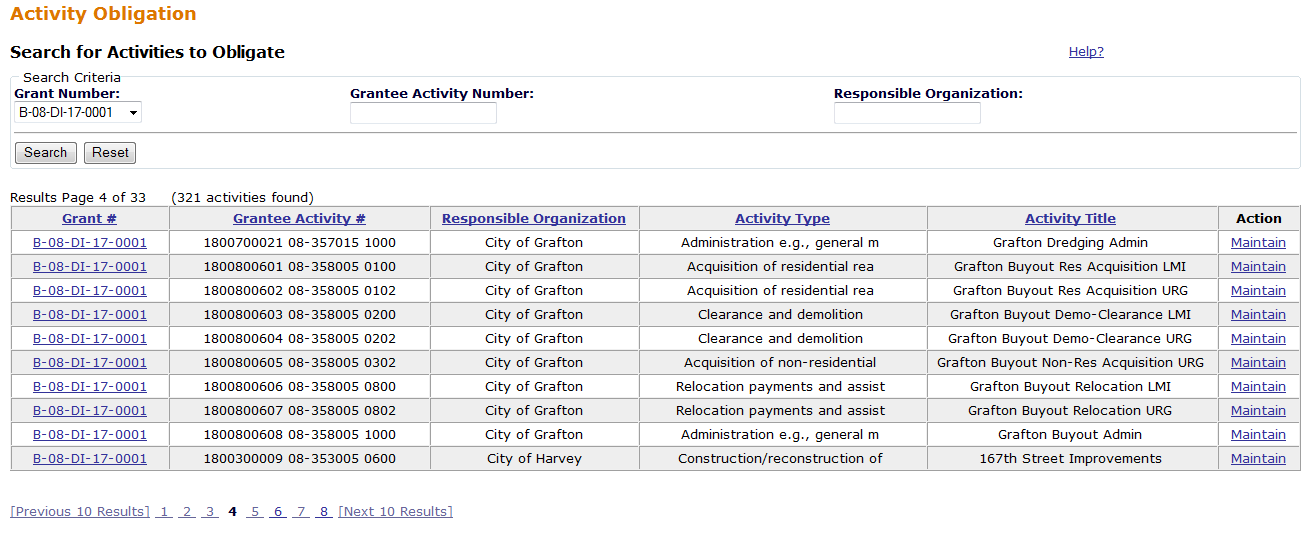Select Maintain for Grafton Buyout Relocation LMI
The image size is (1313, 542).
[x=1258, y=387]
